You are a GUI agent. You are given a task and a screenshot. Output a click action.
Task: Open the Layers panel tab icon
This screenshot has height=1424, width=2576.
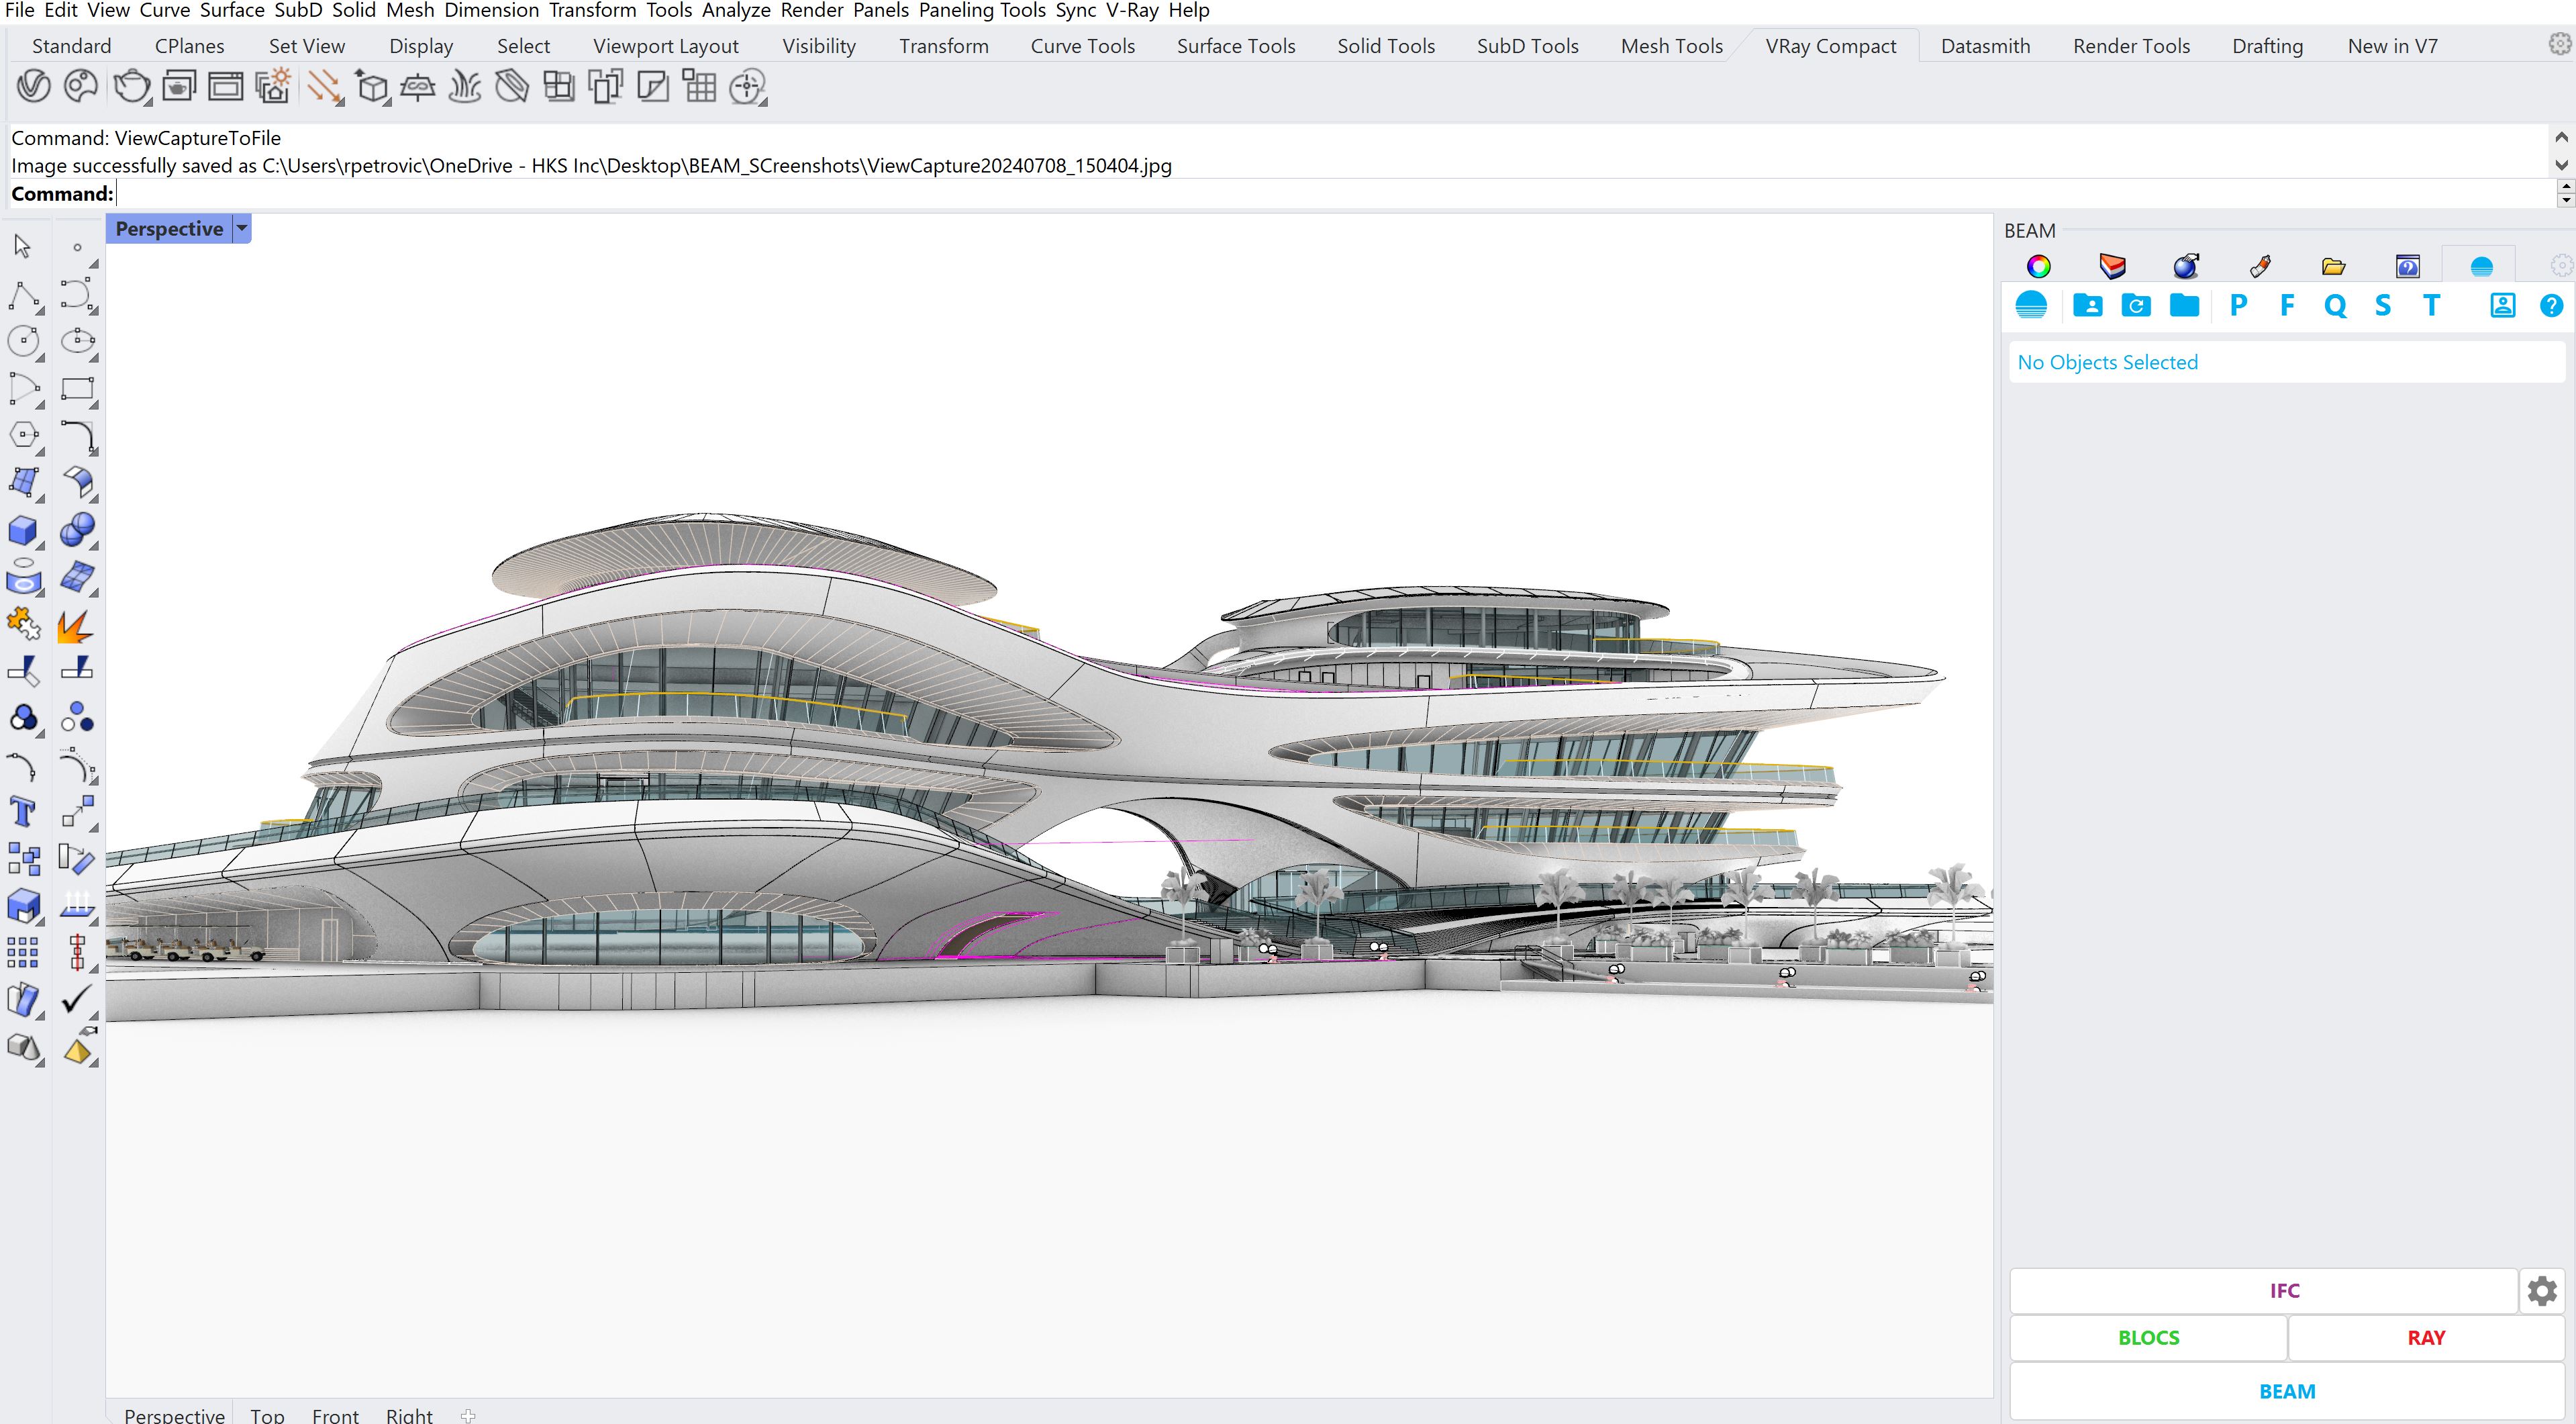2112,266
